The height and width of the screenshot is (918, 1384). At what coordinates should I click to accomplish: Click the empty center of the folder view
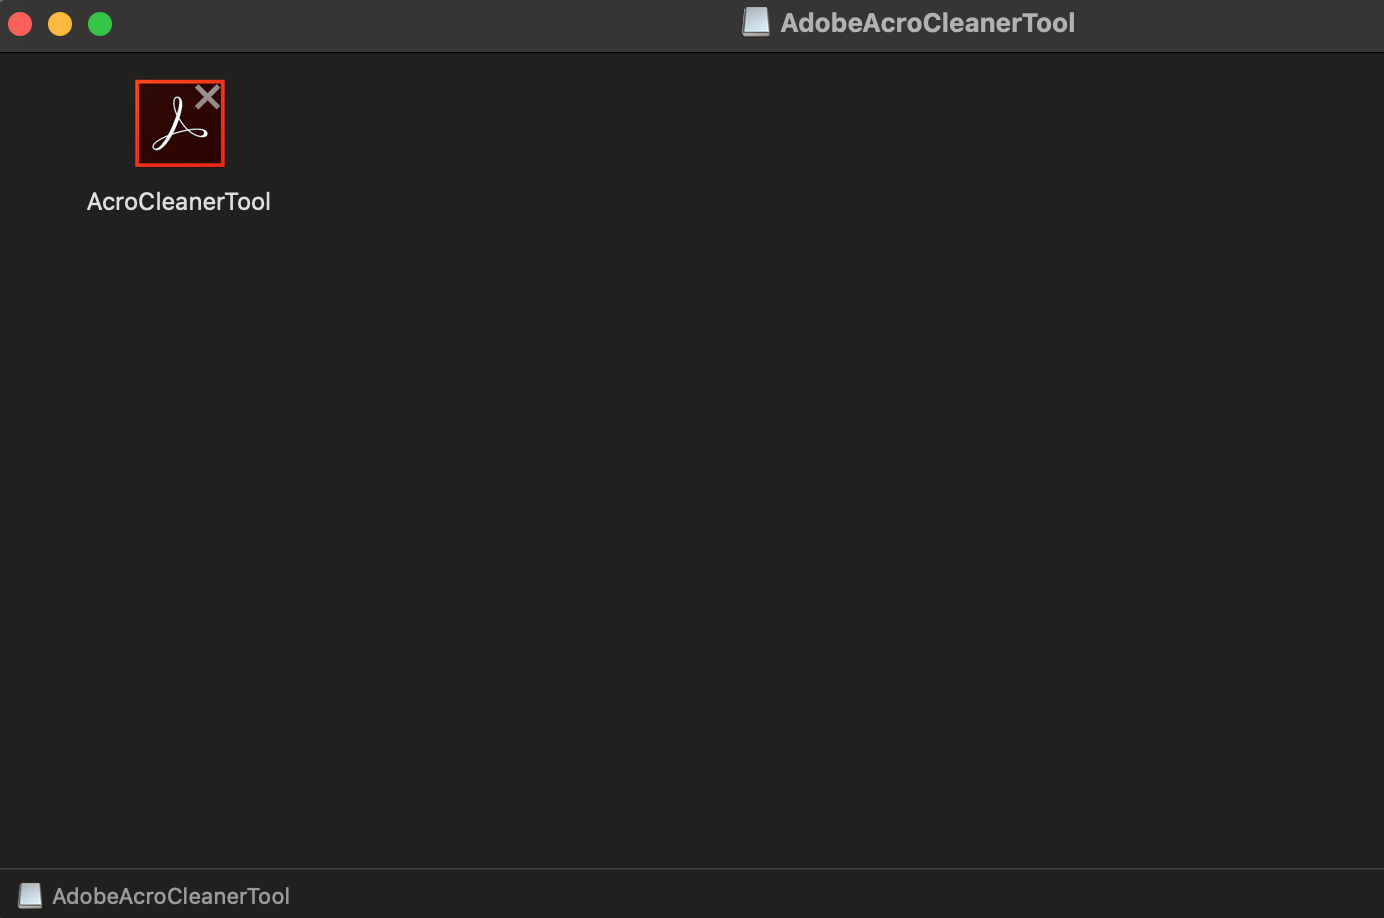pos(692,460)
